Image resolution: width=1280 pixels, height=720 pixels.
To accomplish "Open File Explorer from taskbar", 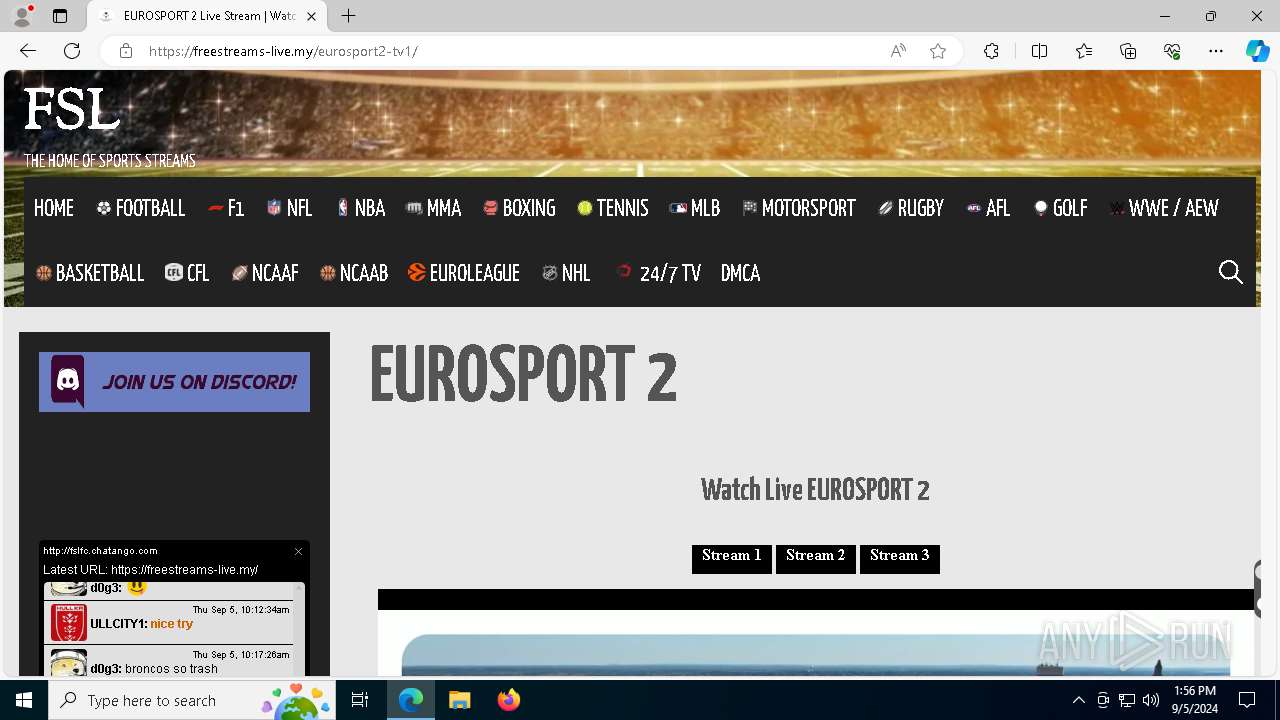I will click(x=460, y=700).
